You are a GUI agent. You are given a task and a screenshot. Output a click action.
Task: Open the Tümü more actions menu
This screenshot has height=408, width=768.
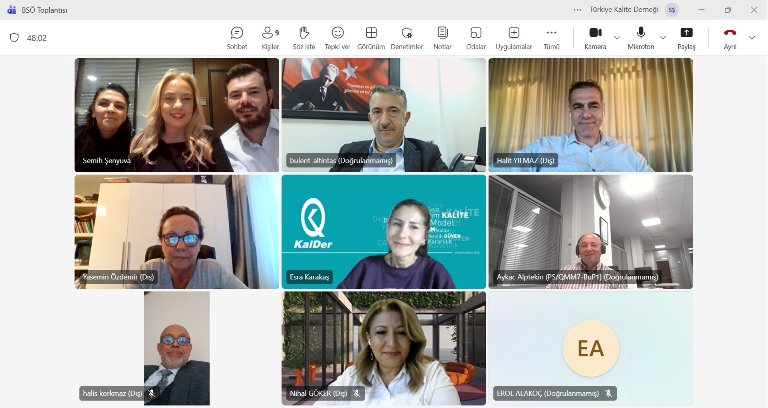[x=551, y=38]
